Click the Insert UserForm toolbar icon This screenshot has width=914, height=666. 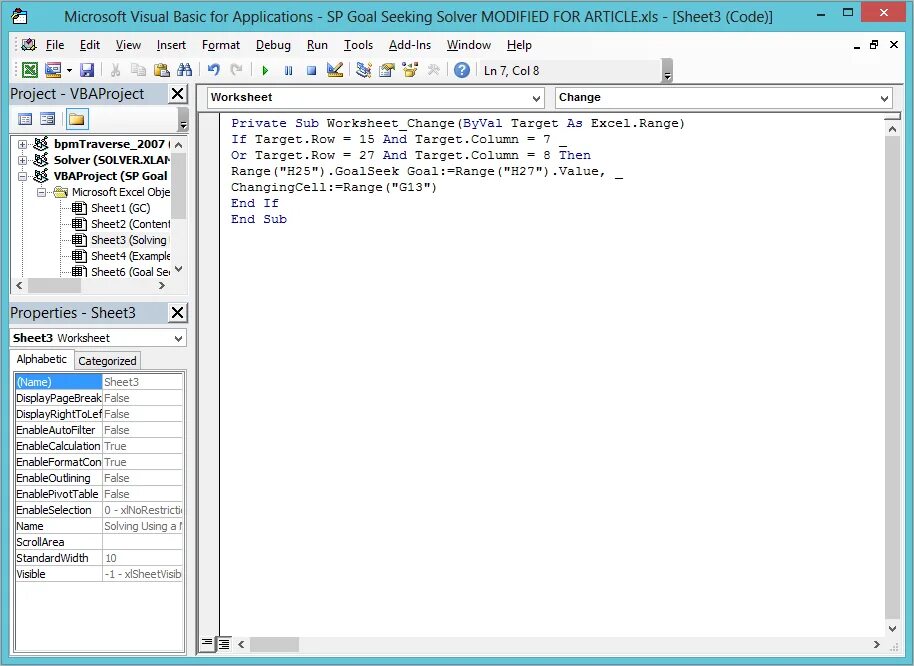[x=53, y=71]
